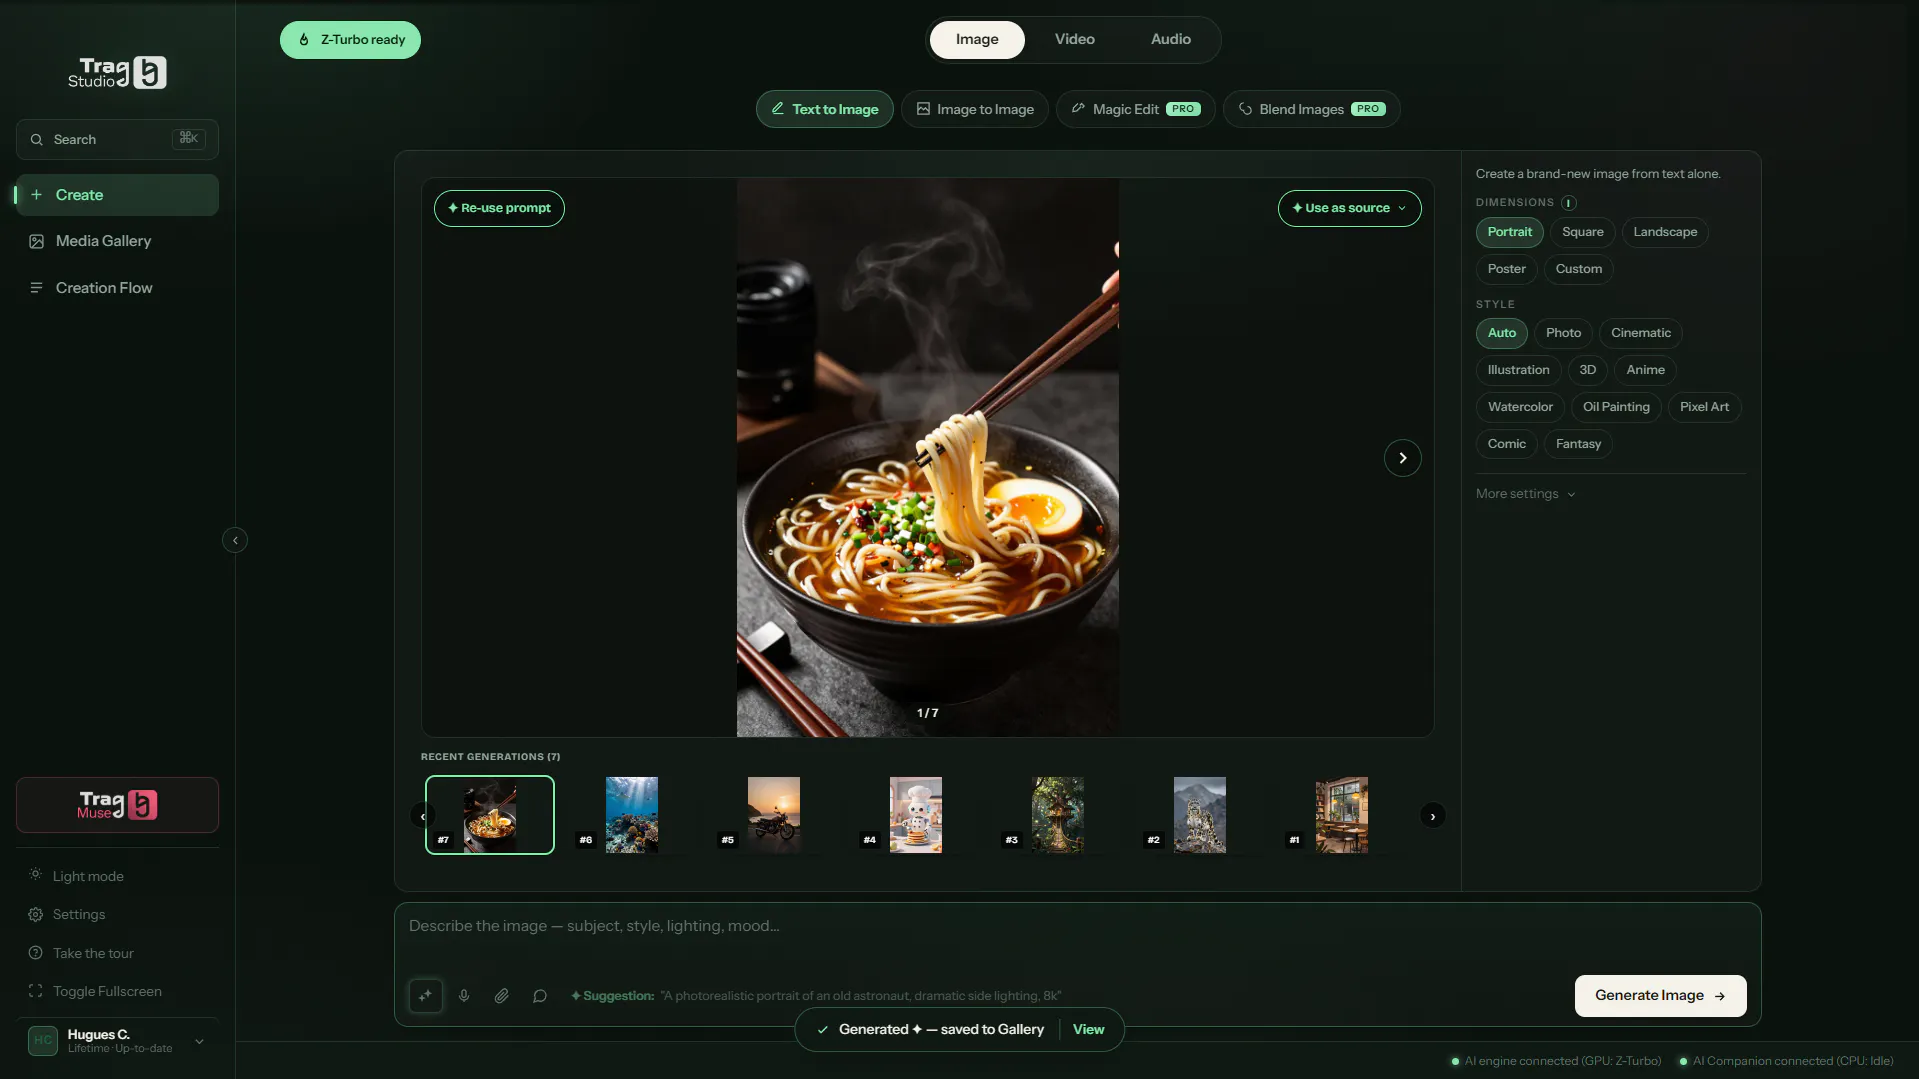Open cafe interior thumbnail #1

coord(1342,815)
